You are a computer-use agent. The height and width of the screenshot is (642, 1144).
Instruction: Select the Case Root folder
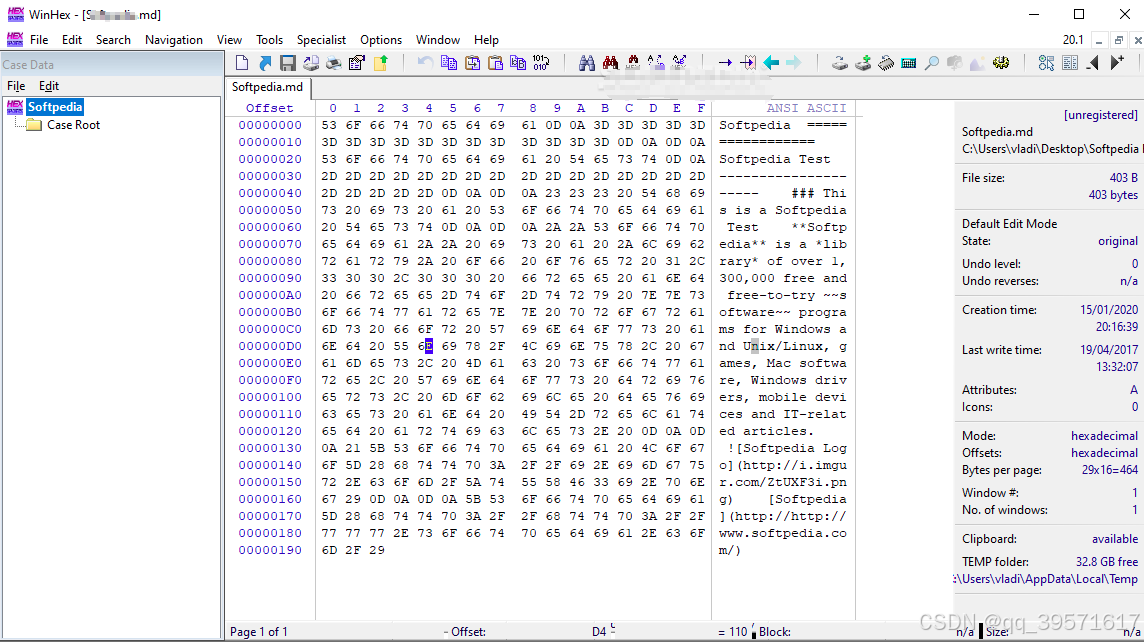coord(73,125)
